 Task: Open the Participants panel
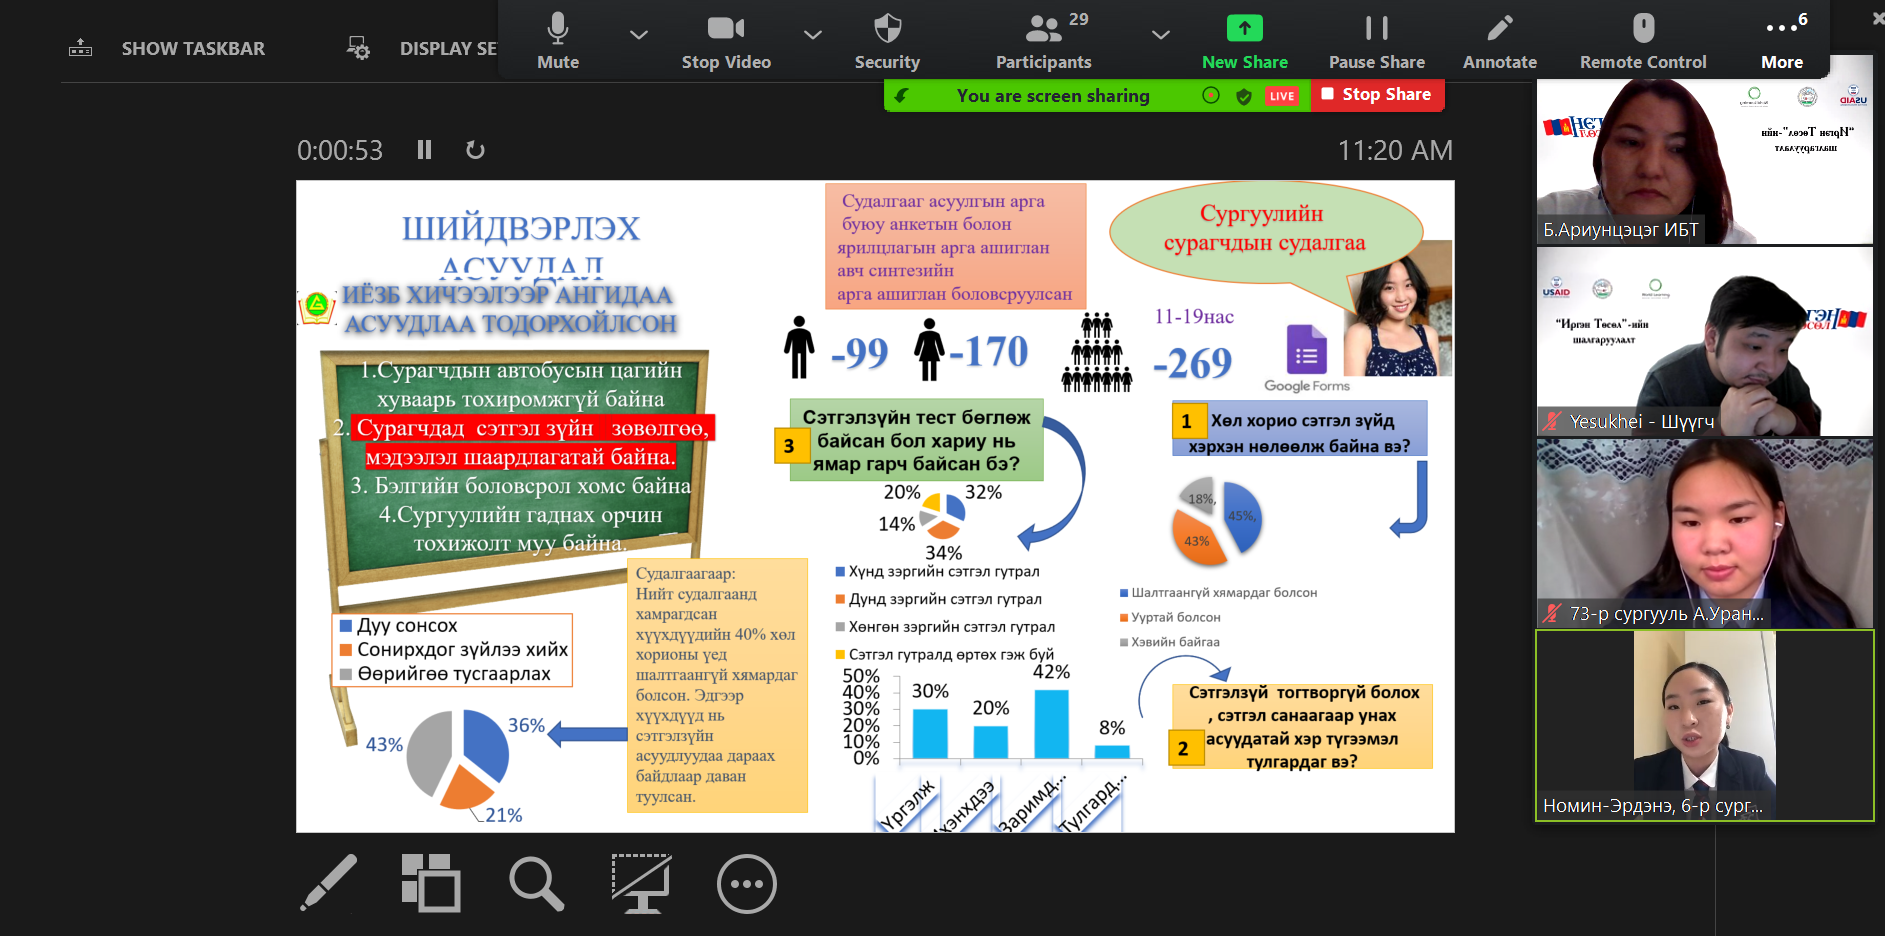pos(1043,40)
